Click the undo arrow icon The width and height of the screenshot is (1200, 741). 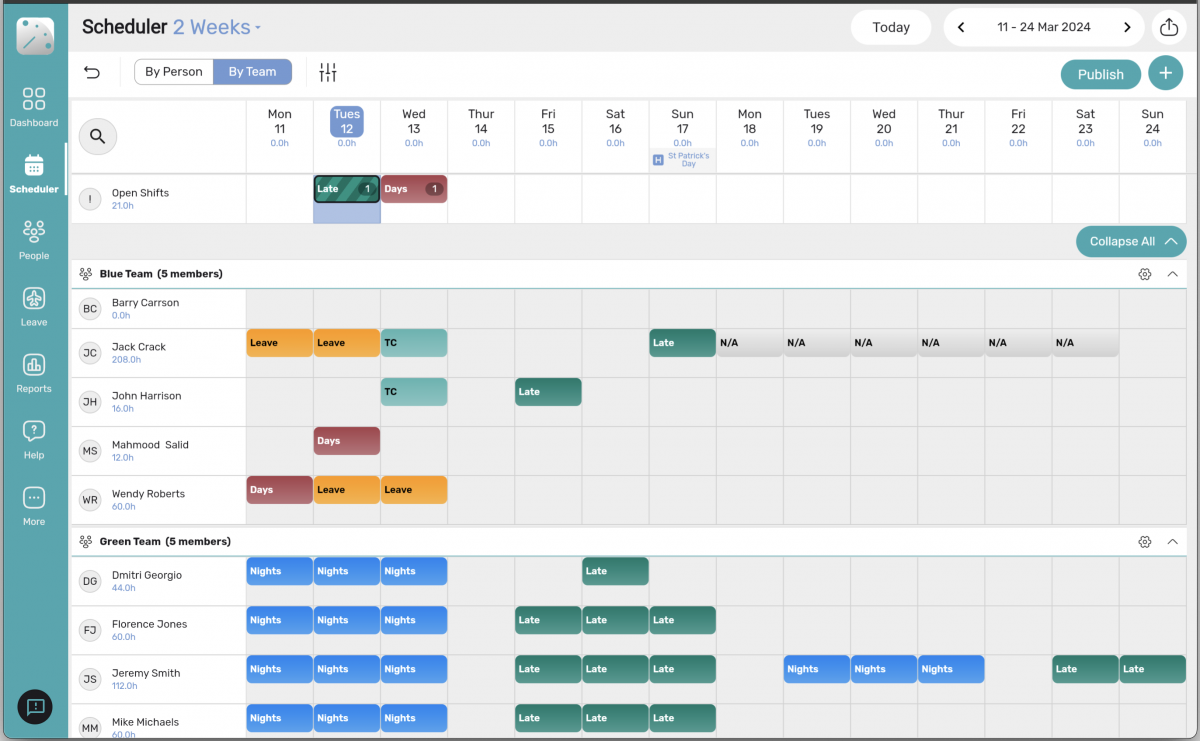pos(92,72)
